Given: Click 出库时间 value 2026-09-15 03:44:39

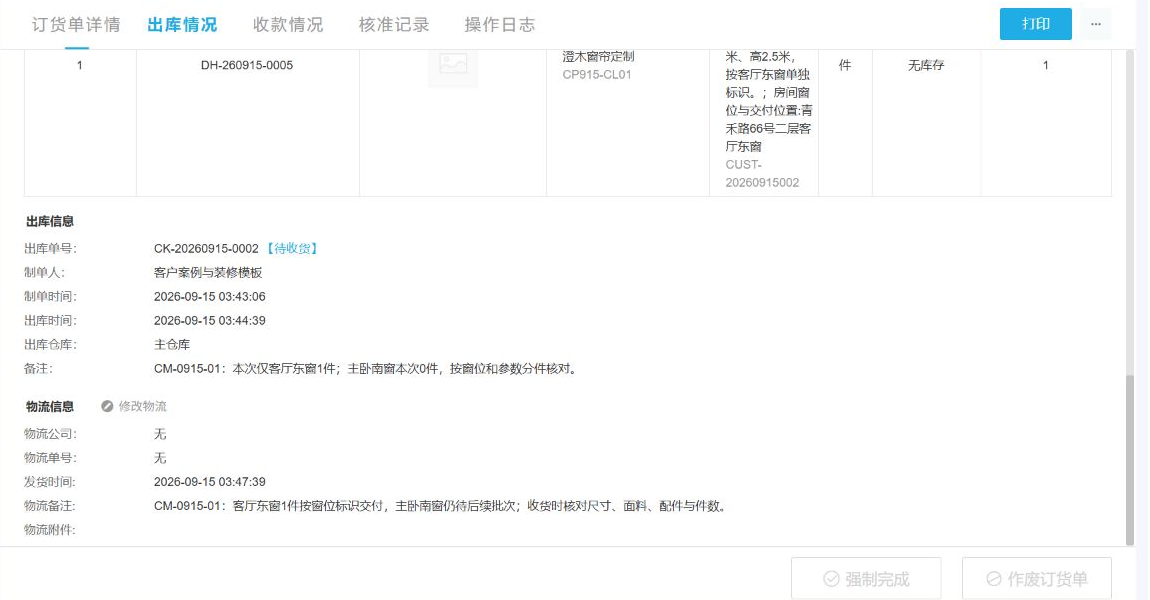Looking at the screenshot, I should click(210, 321).
